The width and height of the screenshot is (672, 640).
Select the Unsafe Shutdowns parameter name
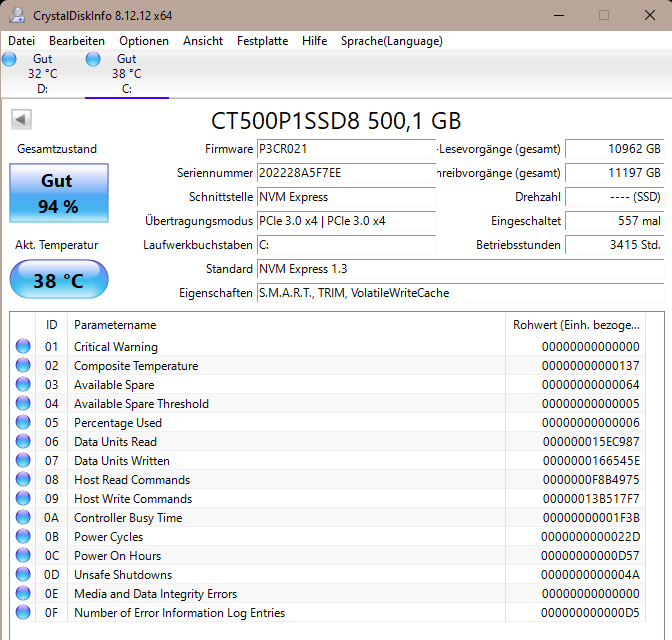[123, 575]
